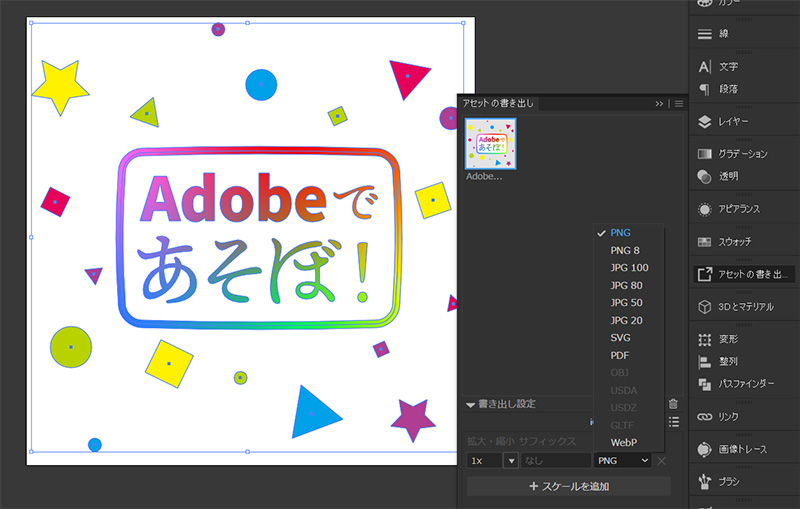Select the large olive-green circle on the canvas
The width and height of the screenshot is (800, 509).
(x=71, y=347)
